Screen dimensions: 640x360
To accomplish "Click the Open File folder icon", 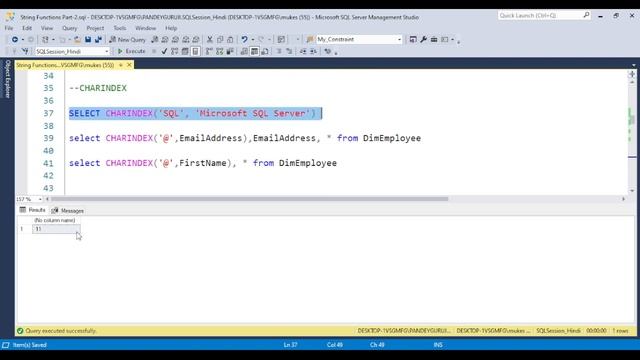I will [x=77, y=40].
